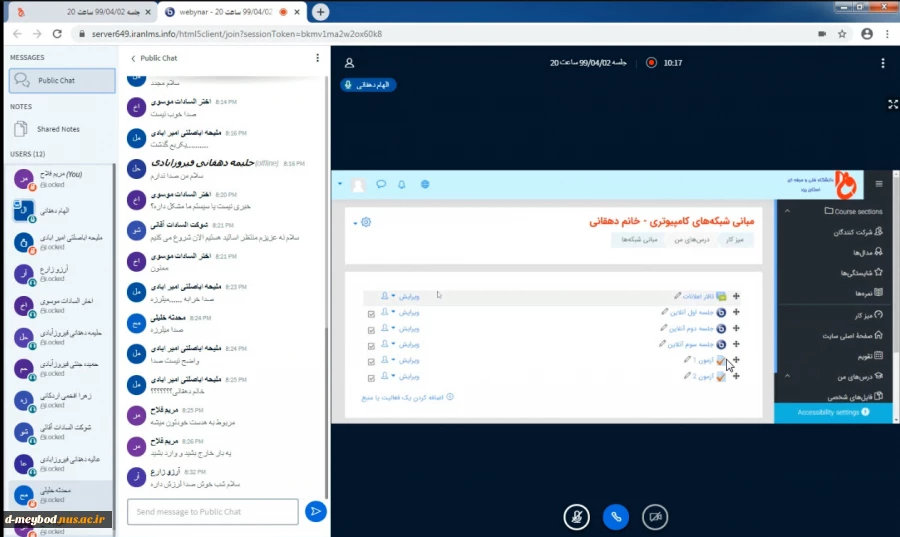Viewport: 900px width, 537px height.
Task: Open the Moodle messages speech bubble icon
Action: tap(381, 184)
